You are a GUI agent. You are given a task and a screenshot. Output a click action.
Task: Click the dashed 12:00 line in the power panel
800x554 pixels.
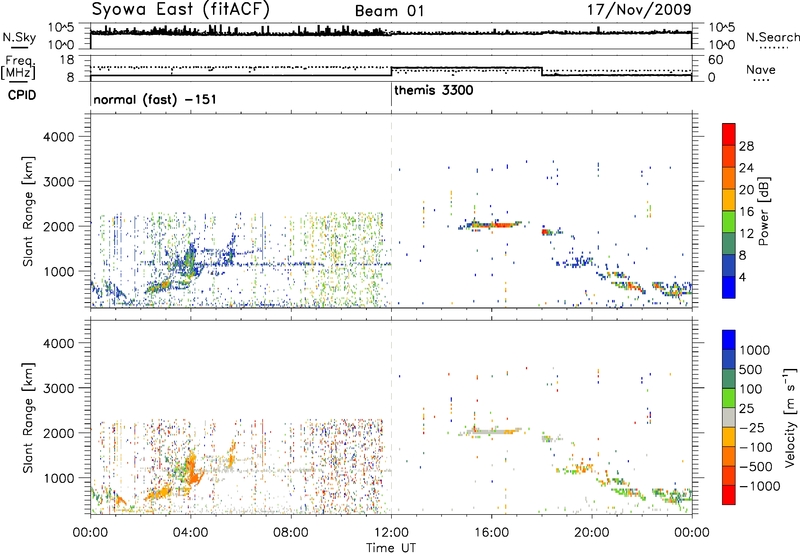391,211
